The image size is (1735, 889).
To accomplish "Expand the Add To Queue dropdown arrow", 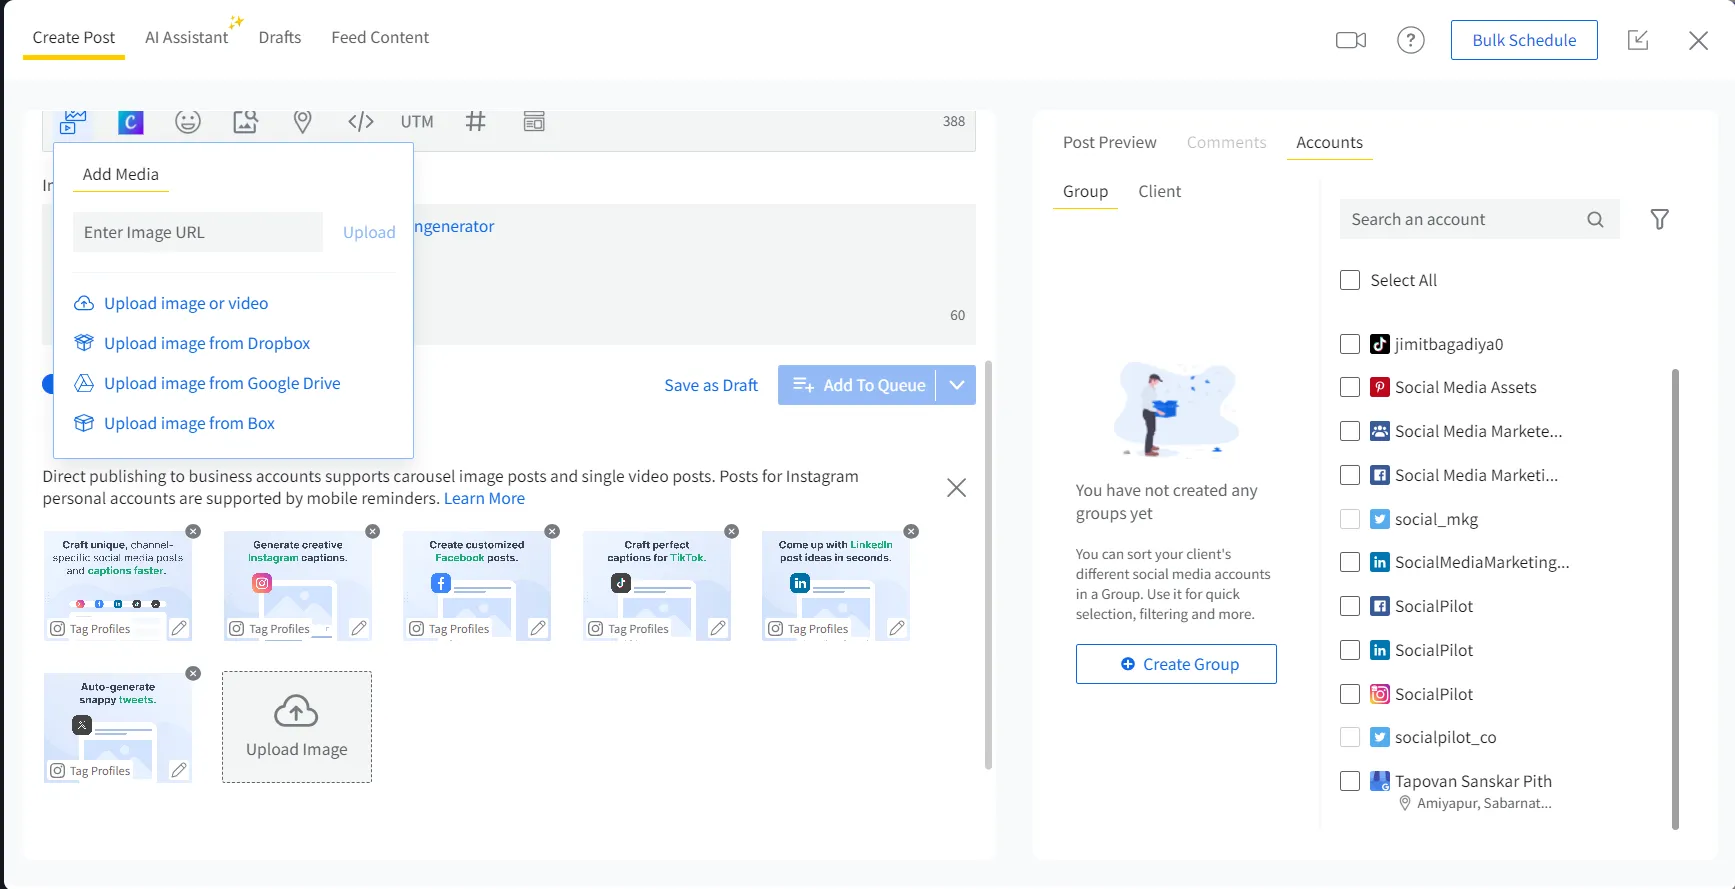I will pyautogui.click(x=956, y=385).
